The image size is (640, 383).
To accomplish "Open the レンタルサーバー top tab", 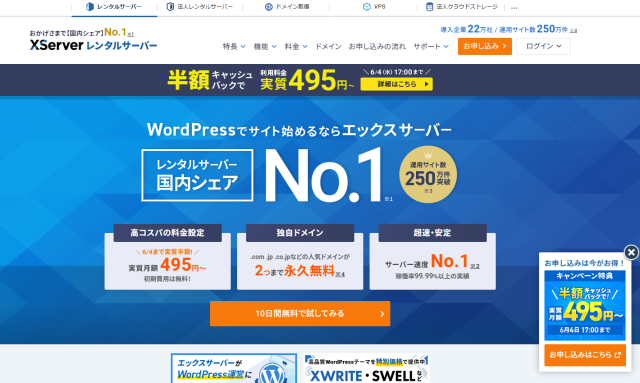I will tap(114, 7).
